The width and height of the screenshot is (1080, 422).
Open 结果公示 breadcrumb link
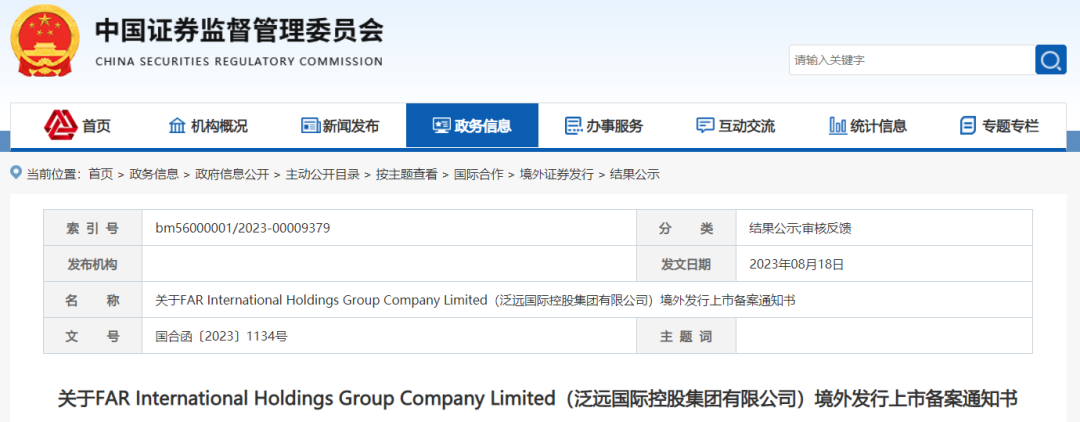pos(634,175)
